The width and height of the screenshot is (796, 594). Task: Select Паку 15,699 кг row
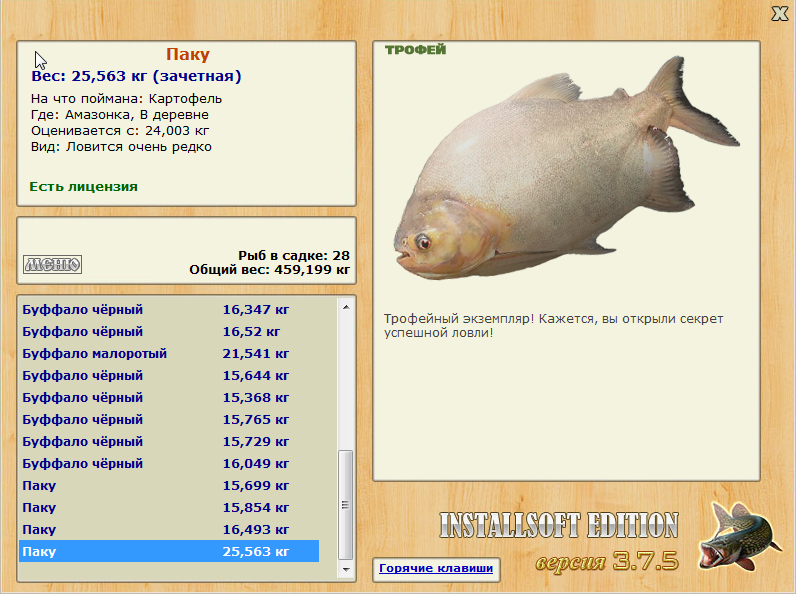(x=169, y=485)
